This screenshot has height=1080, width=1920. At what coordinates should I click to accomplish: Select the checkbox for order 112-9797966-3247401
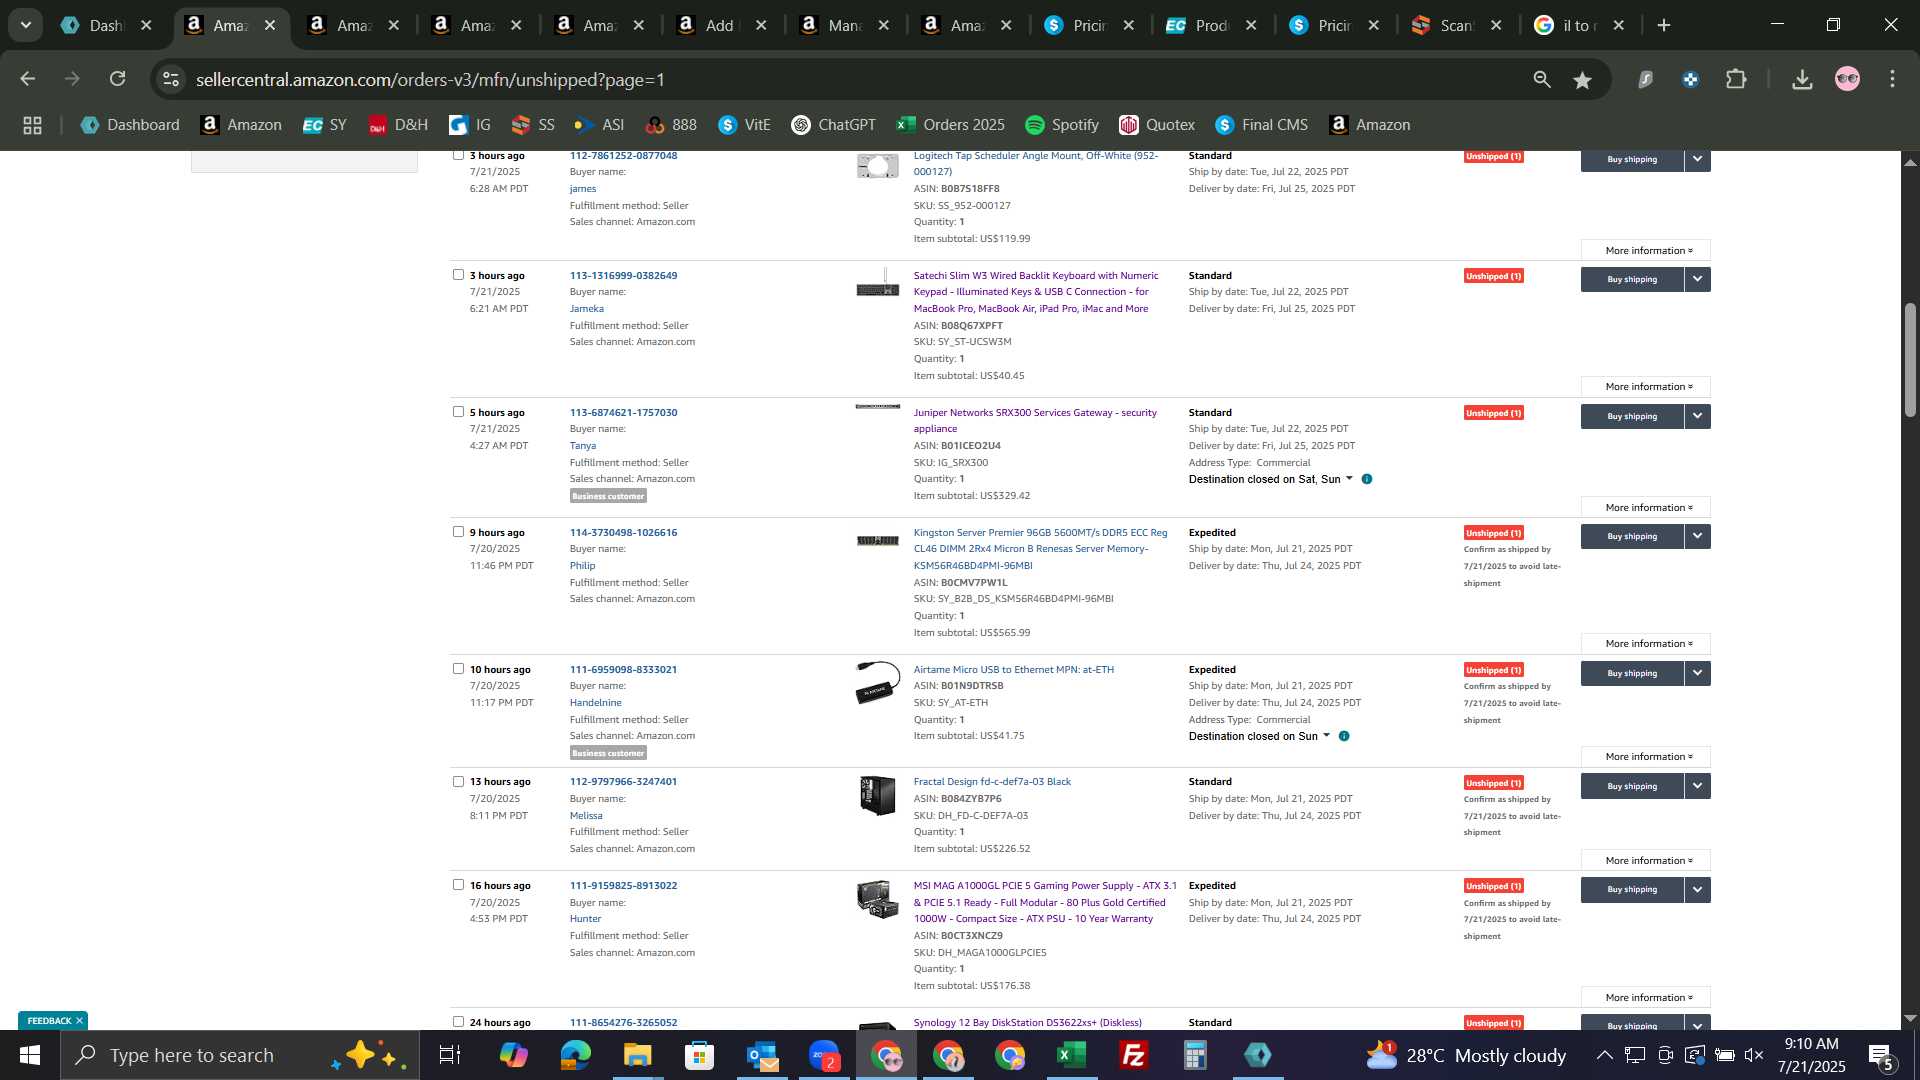[458, 781]
